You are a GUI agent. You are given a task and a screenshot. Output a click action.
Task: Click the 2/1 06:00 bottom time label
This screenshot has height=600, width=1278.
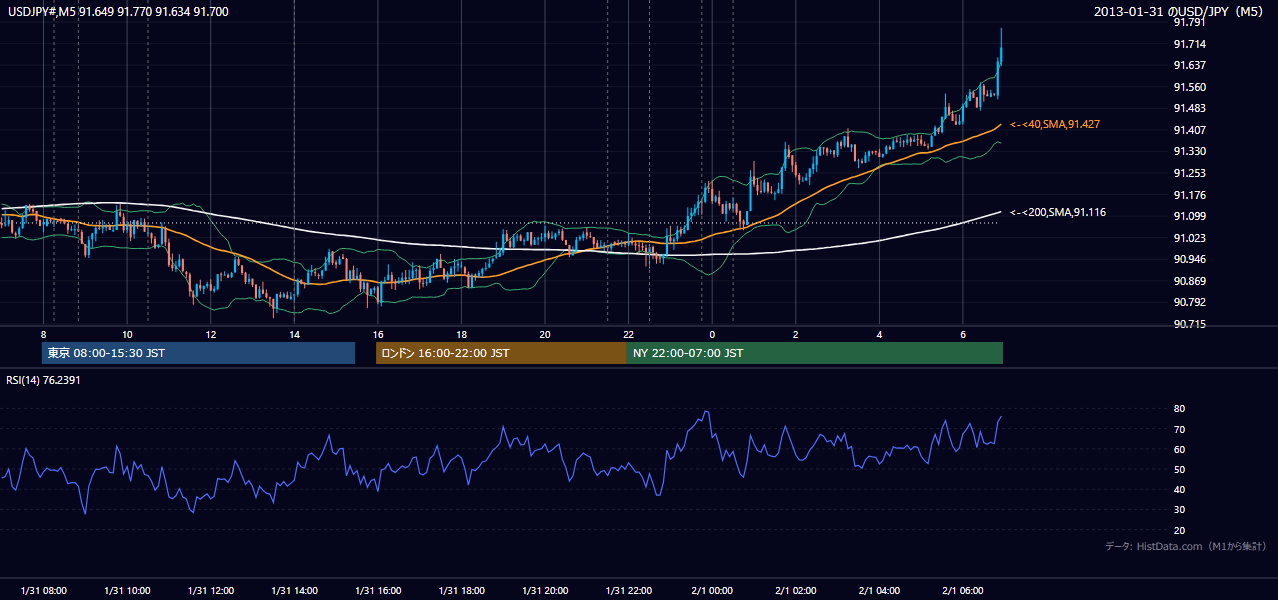tap(962, 591)
